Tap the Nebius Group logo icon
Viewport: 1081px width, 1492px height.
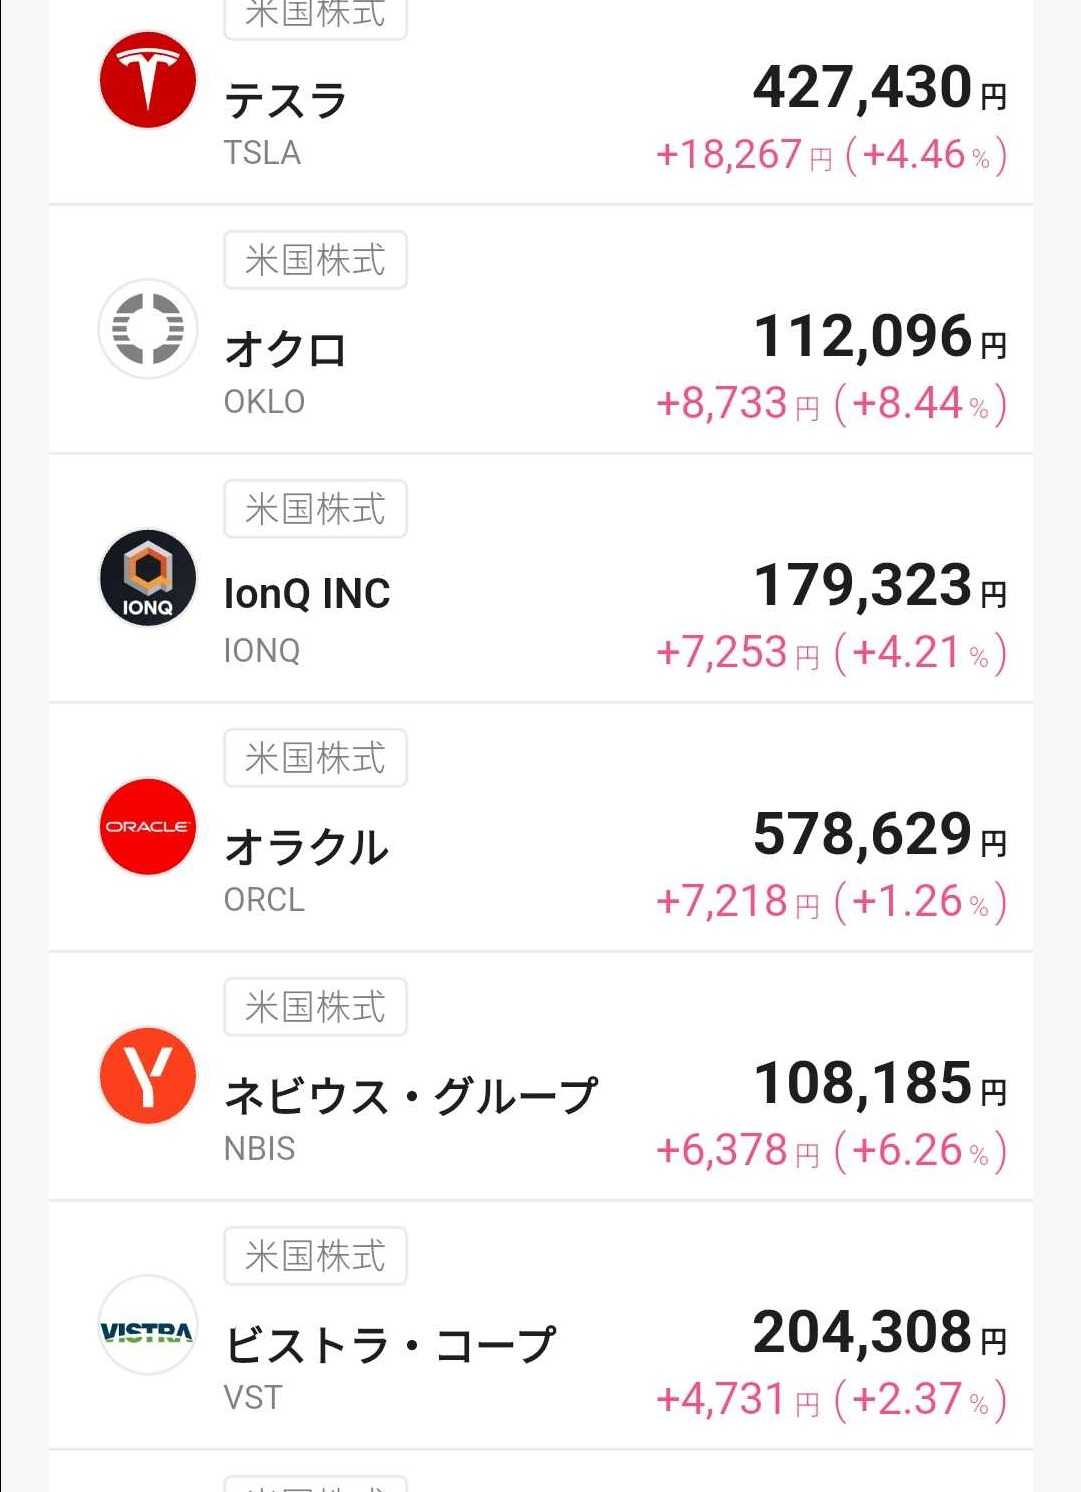tap(148, 1075)
